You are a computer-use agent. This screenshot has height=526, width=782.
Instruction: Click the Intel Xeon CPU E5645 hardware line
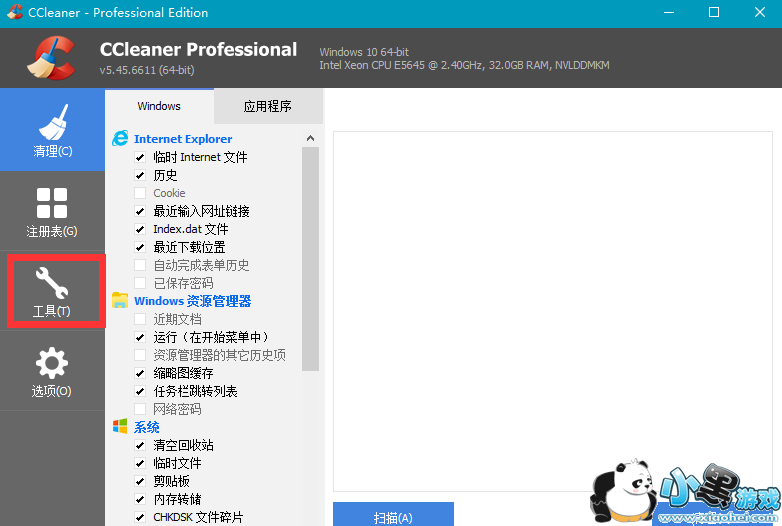tap(464, 65)
